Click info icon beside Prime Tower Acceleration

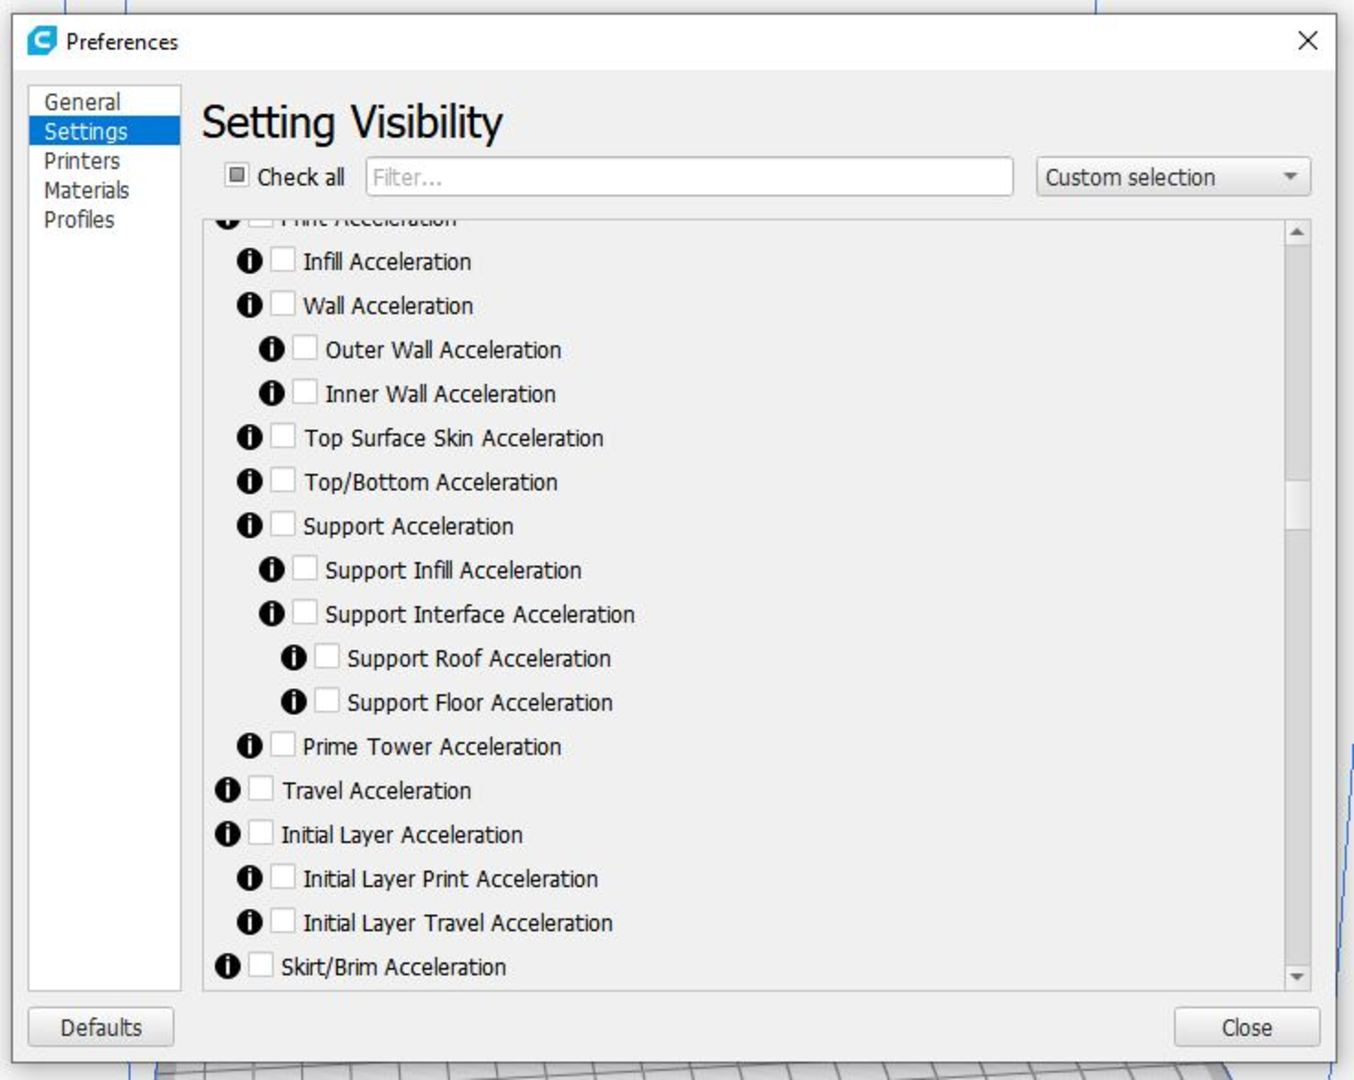[249, 746]
